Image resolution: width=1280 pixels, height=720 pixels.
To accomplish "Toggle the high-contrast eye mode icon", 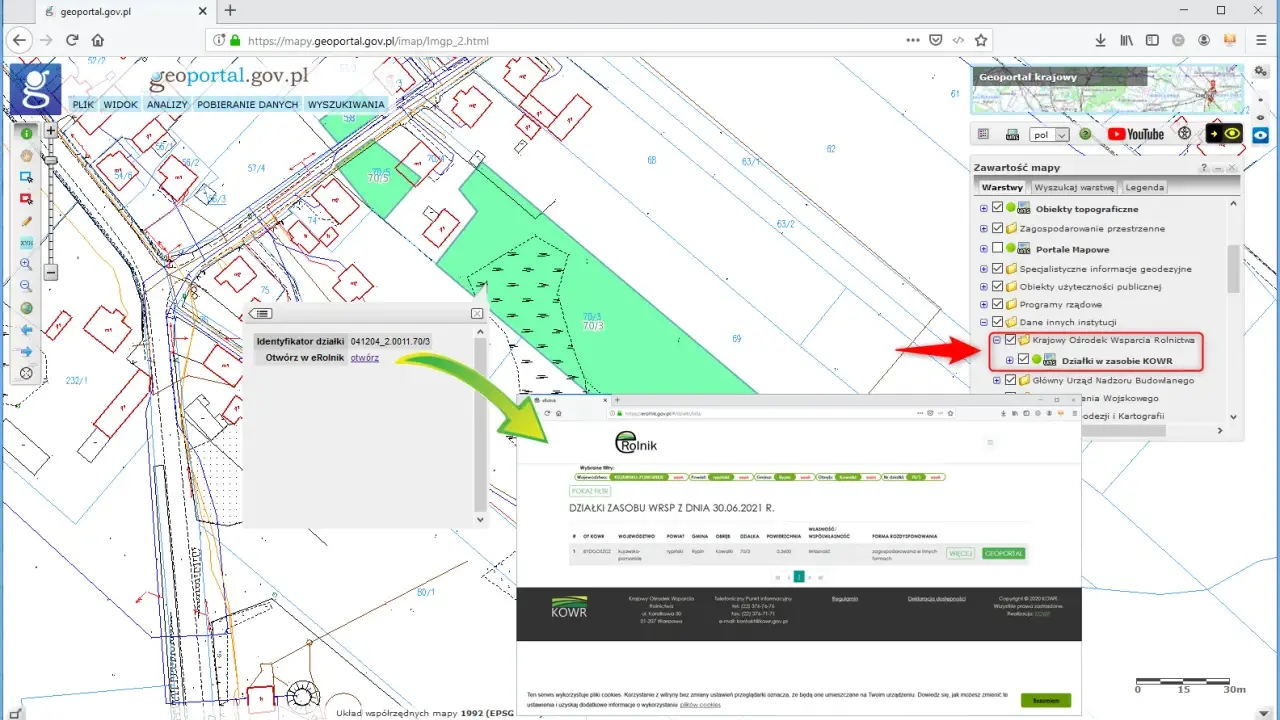I will 1225,134.
